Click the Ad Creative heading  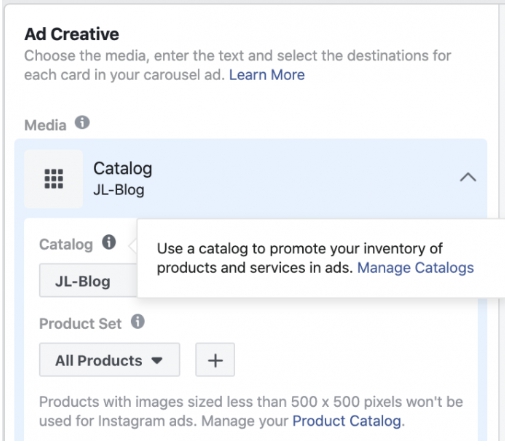point(72,34)
